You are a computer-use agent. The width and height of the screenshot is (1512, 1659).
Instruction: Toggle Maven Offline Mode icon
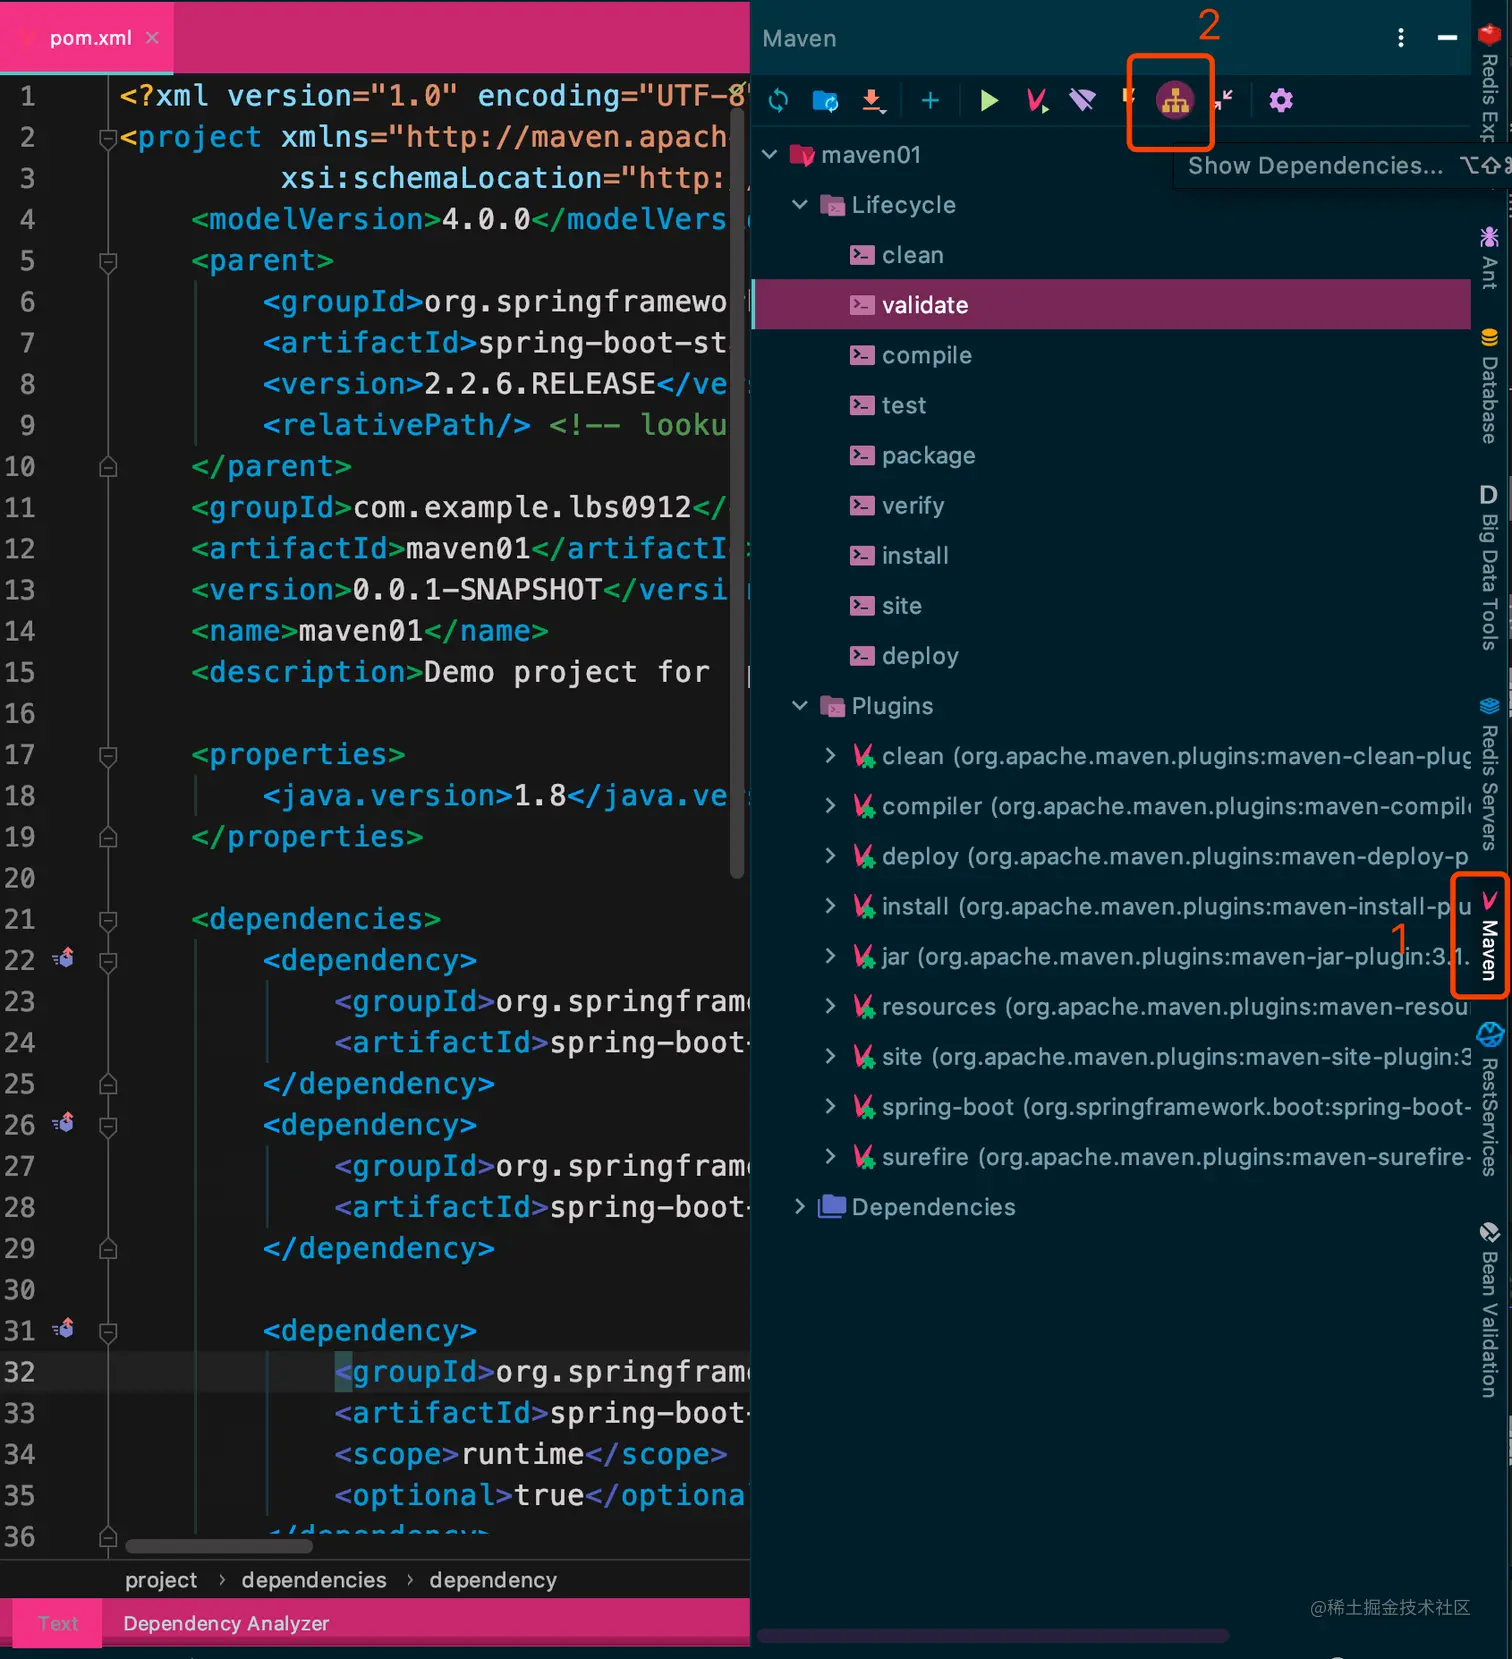click(1082, 100)
